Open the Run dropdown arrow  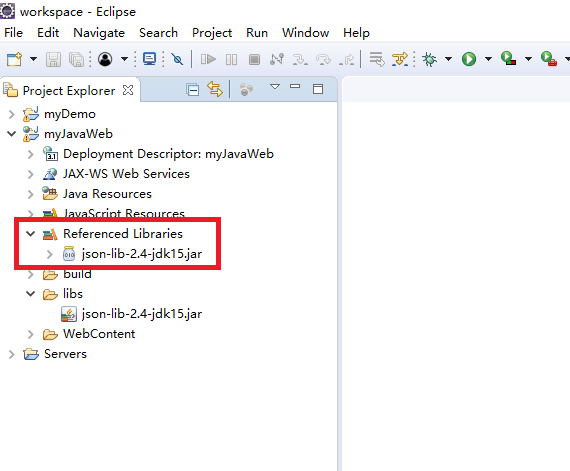[489, 59]
